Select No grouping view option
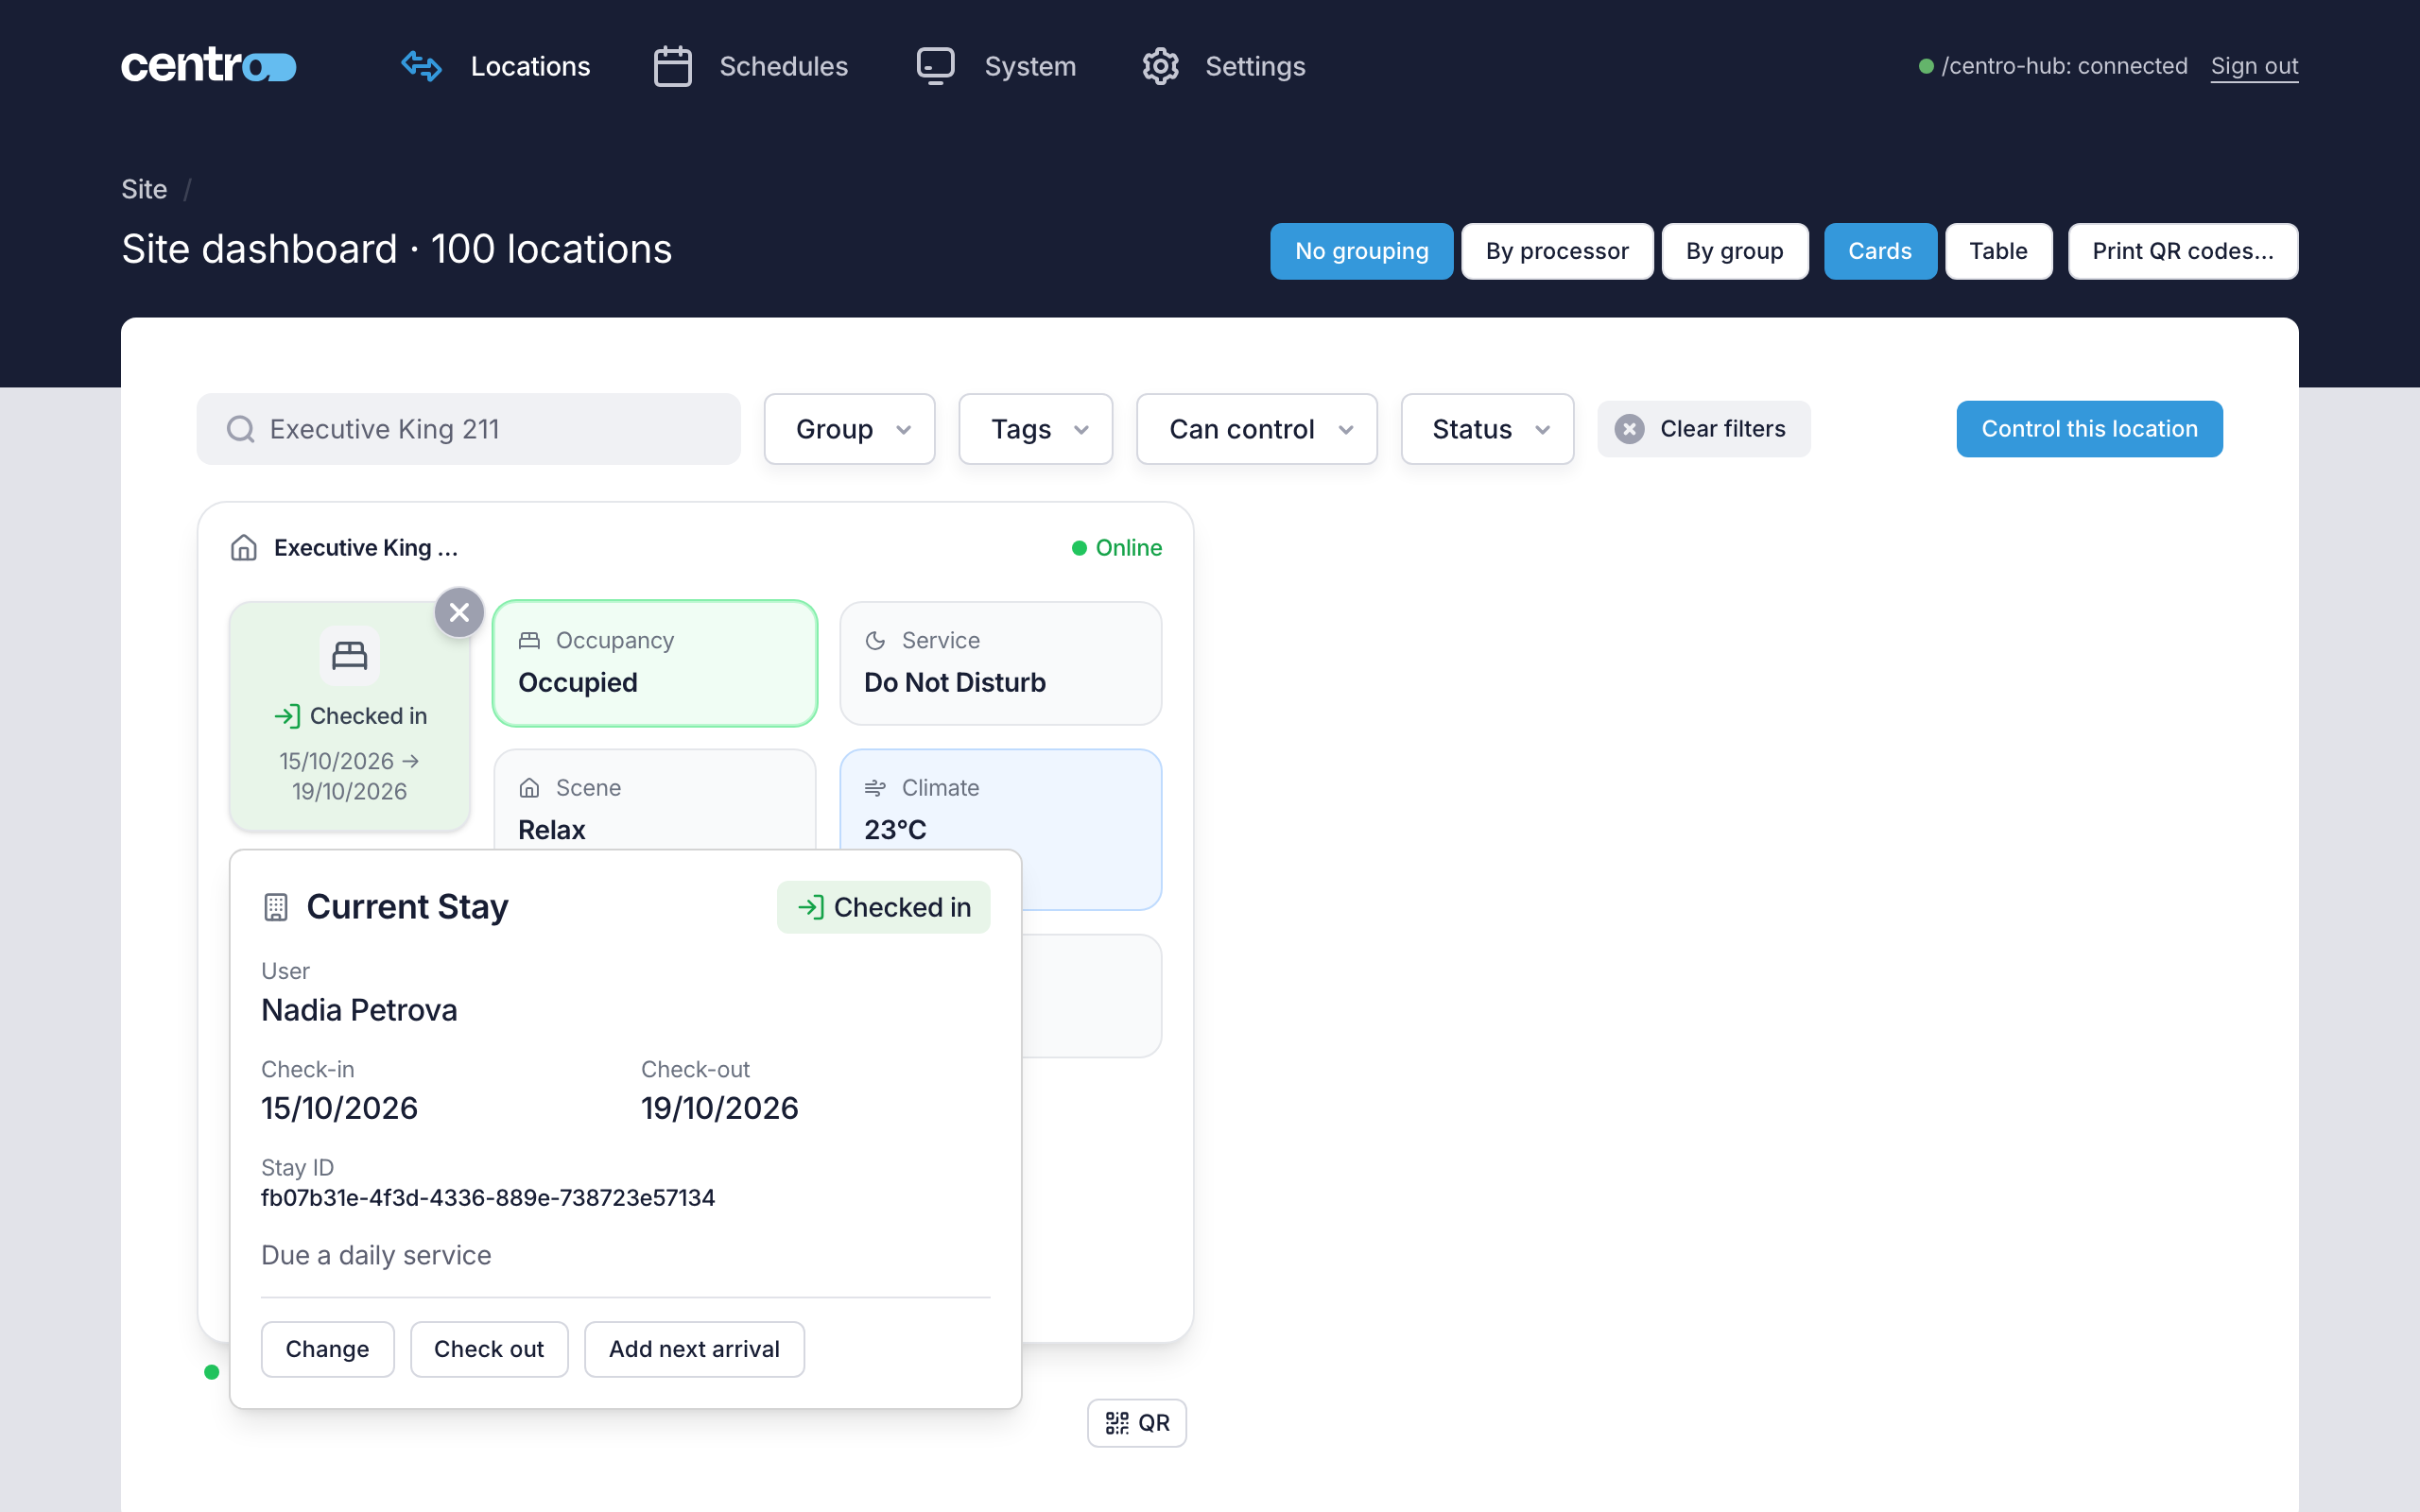The image size is (2420, 1512). [1361, 251]
